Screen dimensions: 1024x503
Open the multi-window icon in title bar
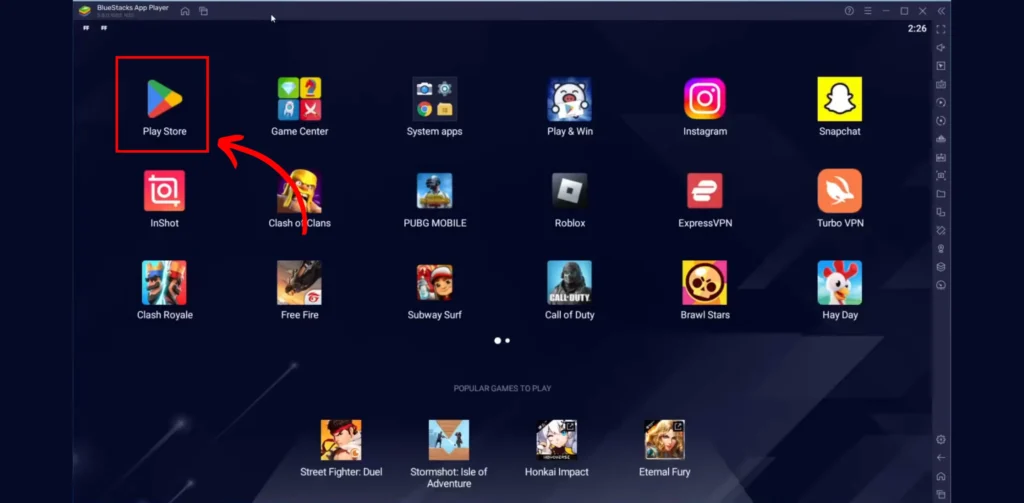coord(204,11)
